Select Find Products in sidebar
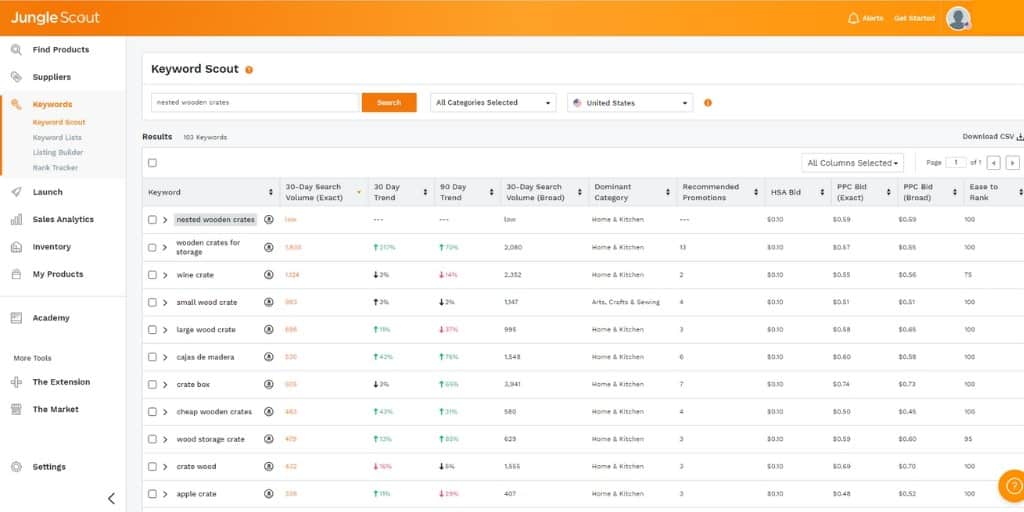The height and width of the screenshot is (512, 1024). (x=61, y=50)
